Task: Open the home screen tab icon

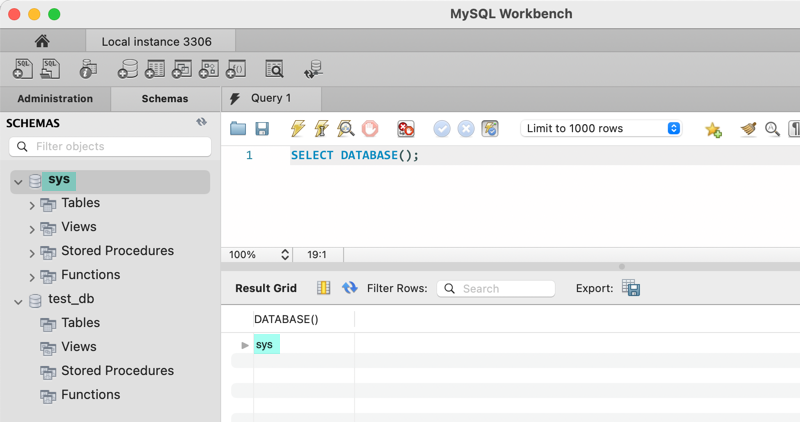Action: [x=42, y=42]
